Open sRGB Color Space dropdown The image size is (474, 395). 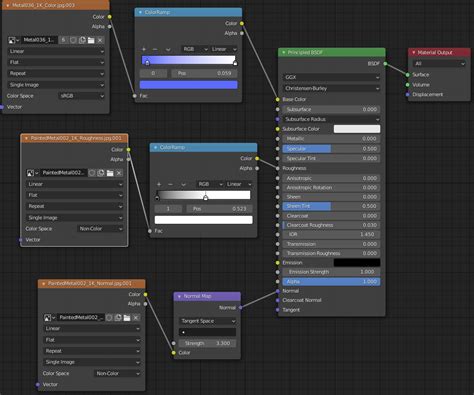(81, 96)
